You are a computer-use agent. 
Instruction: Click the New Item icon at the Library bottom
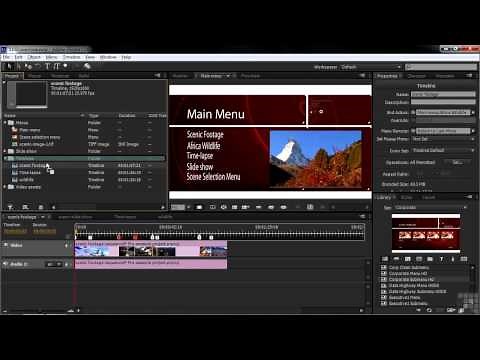[451, 310]
